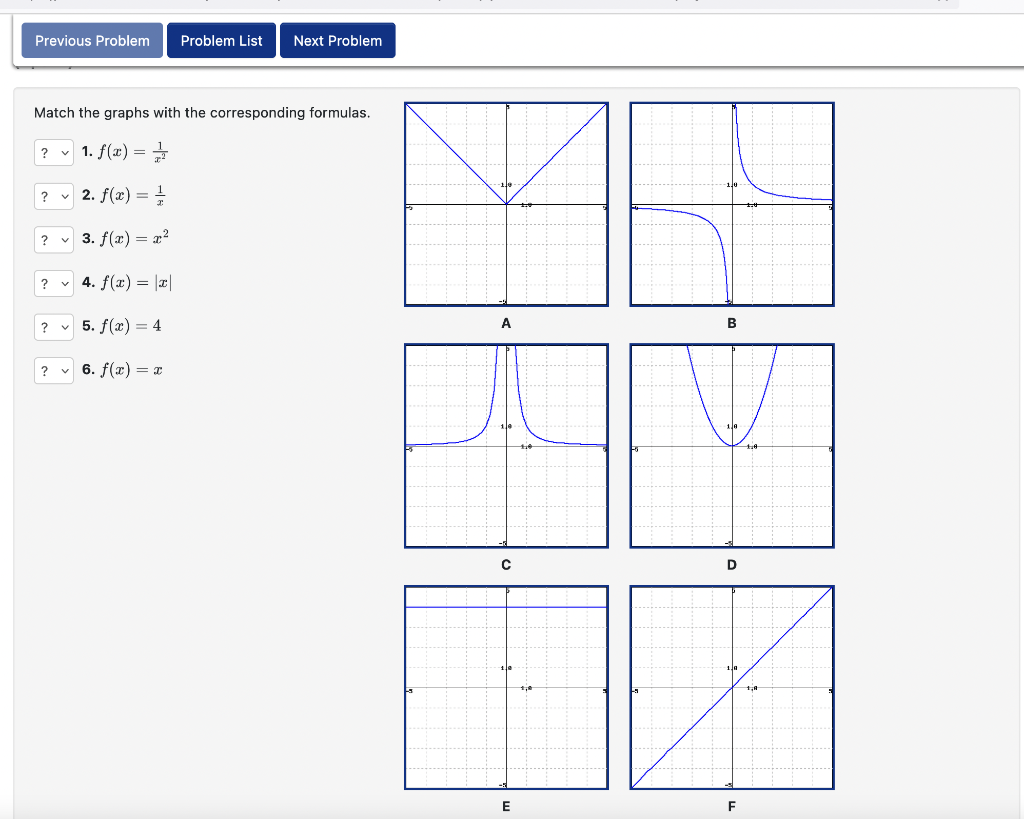Select graph E showing the horizontal line
The height and width of the screenshot is (819, 1024).
pyautogui.click(x=506, y=687)
